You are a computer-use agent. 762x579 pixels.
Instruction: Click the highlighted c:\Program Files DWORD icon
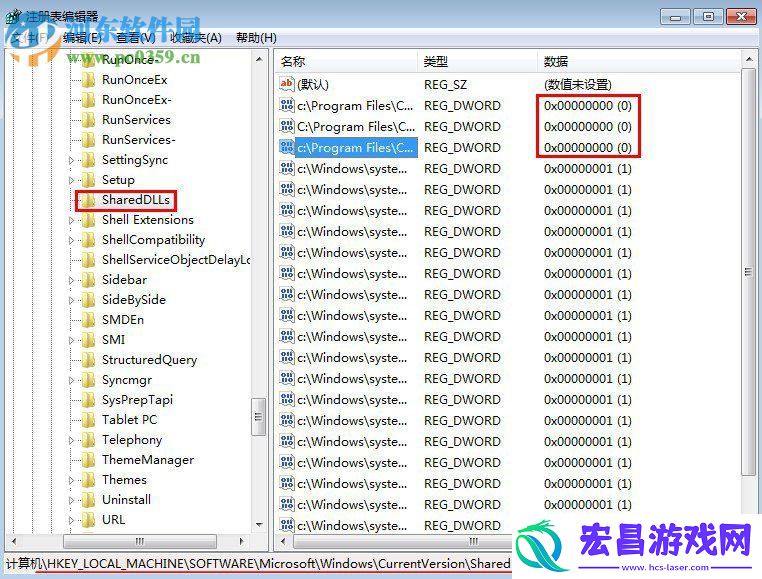point(287,147)
